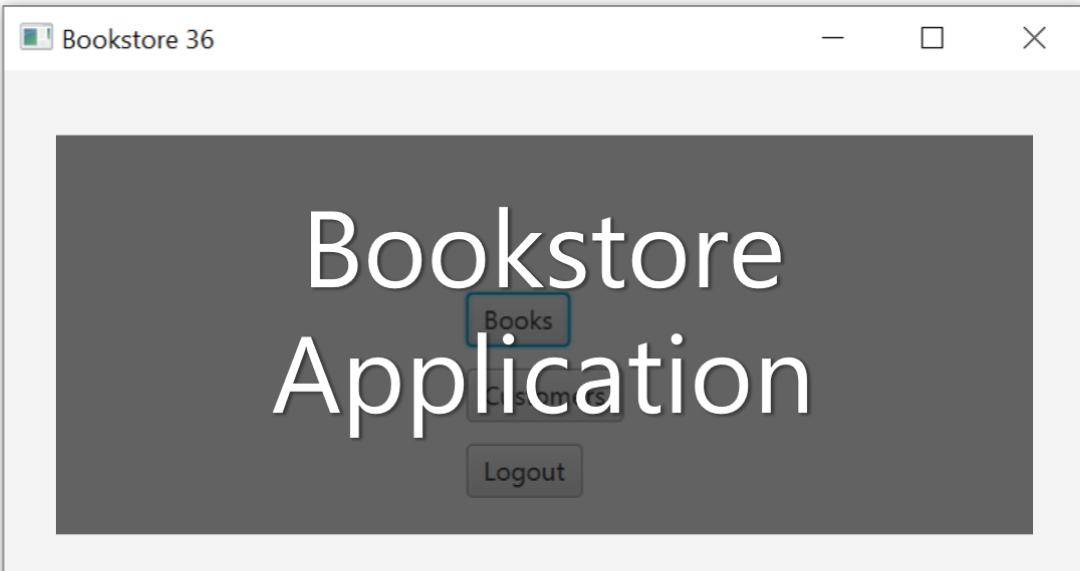This screenshot has height=571, width=1080.
Task: Open the Books section
Action: pos(518,320)
